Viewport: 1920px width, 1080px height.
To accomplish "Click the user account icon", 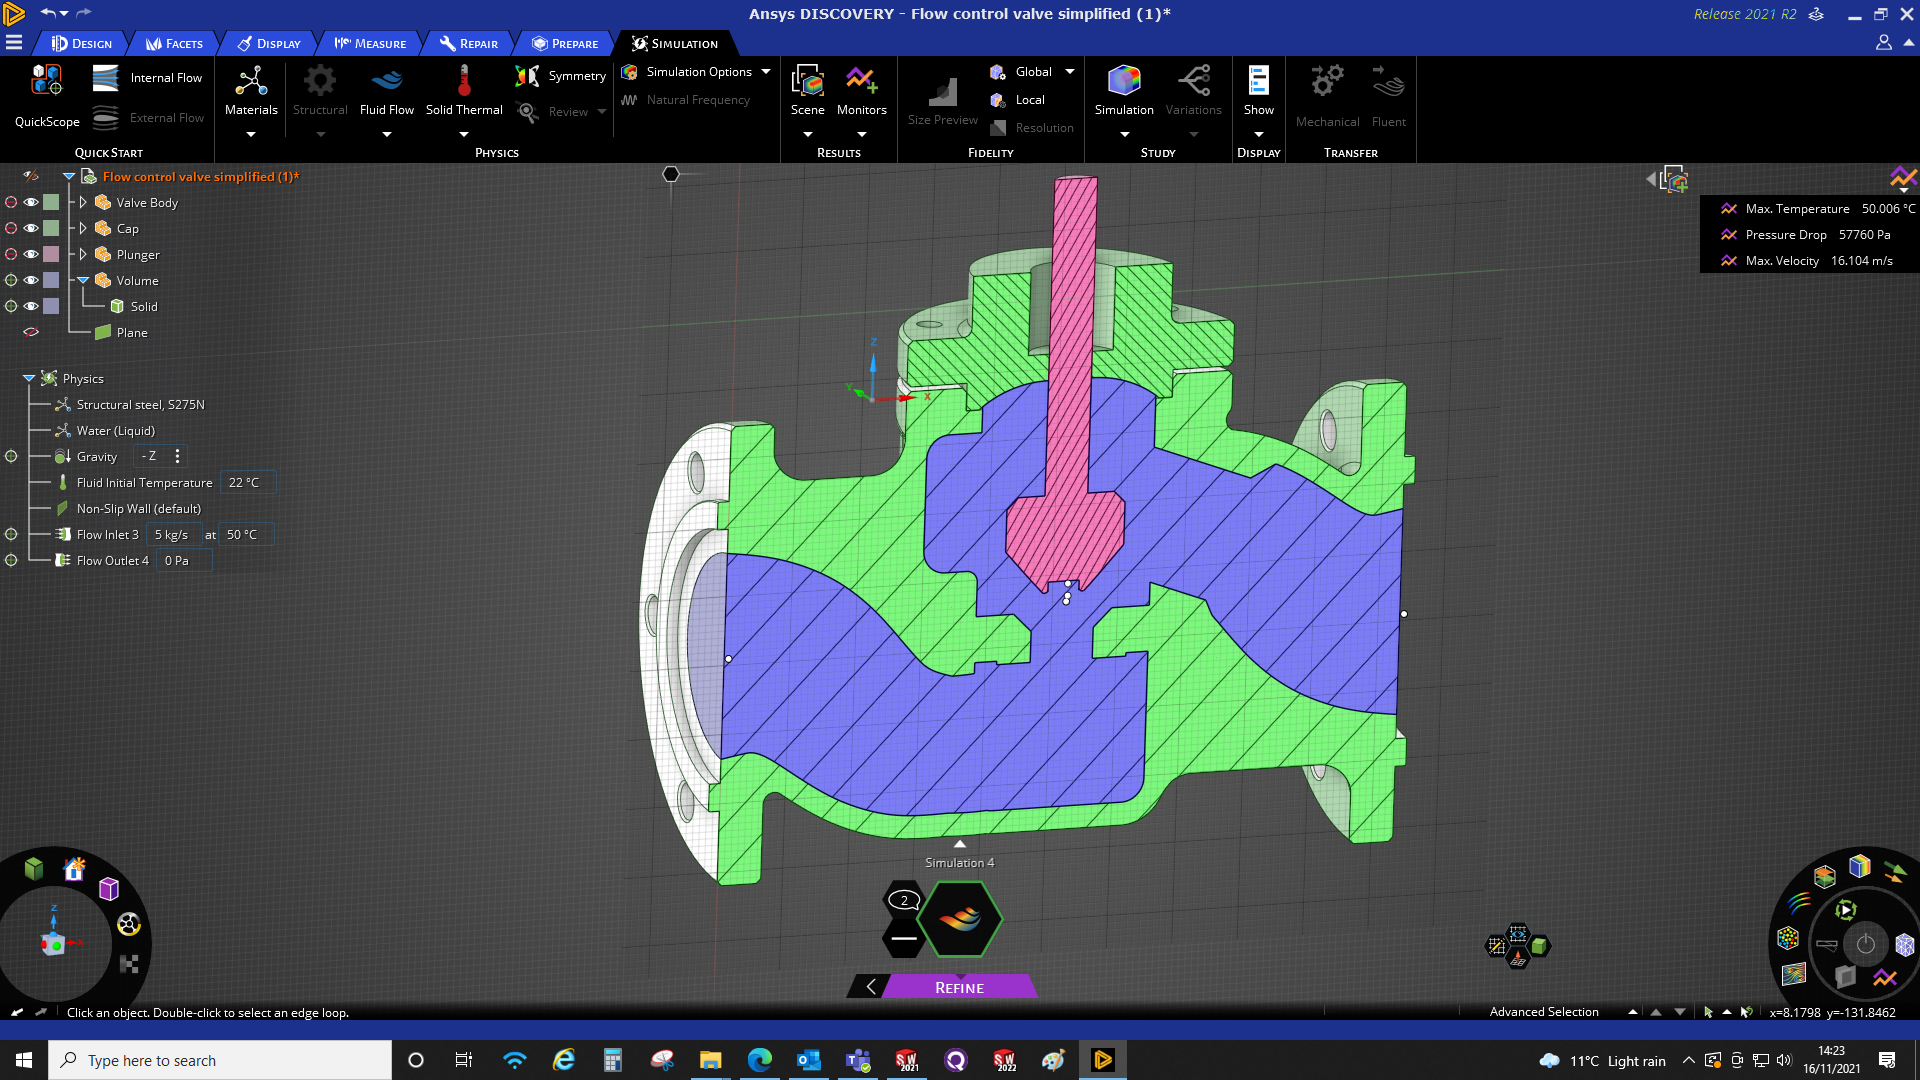I will click(x=1884, y=43).
